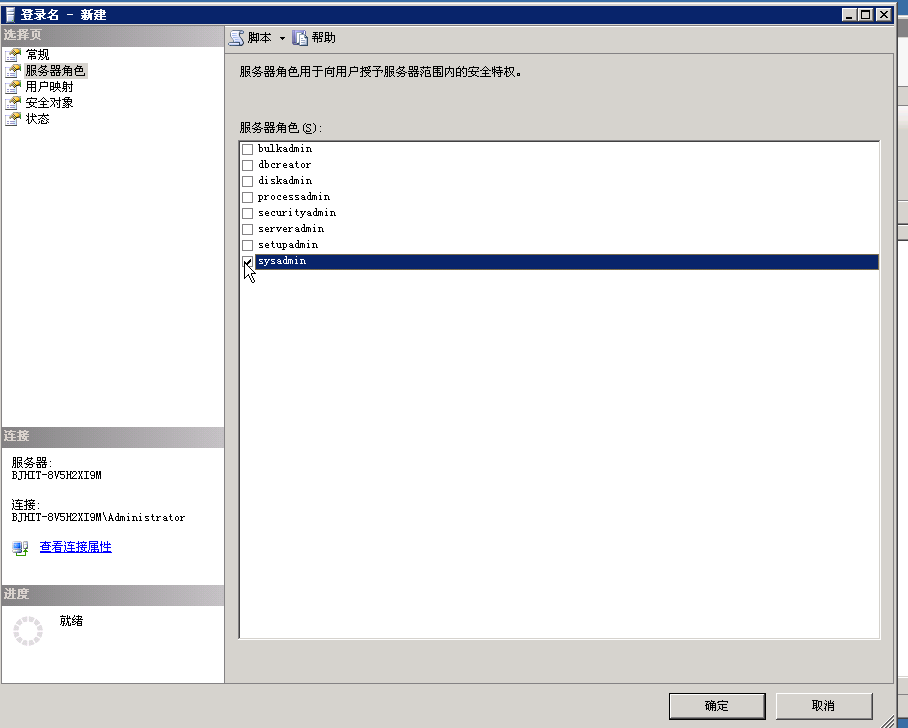Click the 确定 button

pyautogui.click(x=717, y=706)
